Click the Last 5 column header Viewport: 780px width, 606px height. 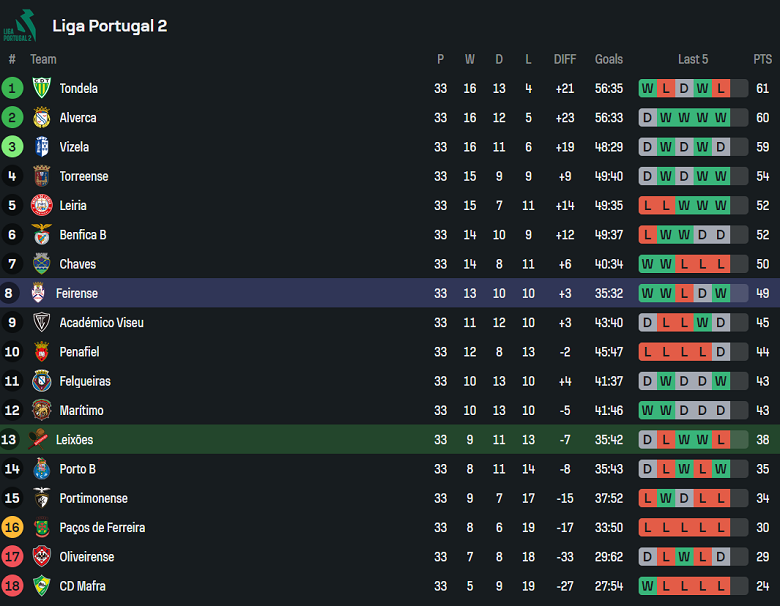693,59
